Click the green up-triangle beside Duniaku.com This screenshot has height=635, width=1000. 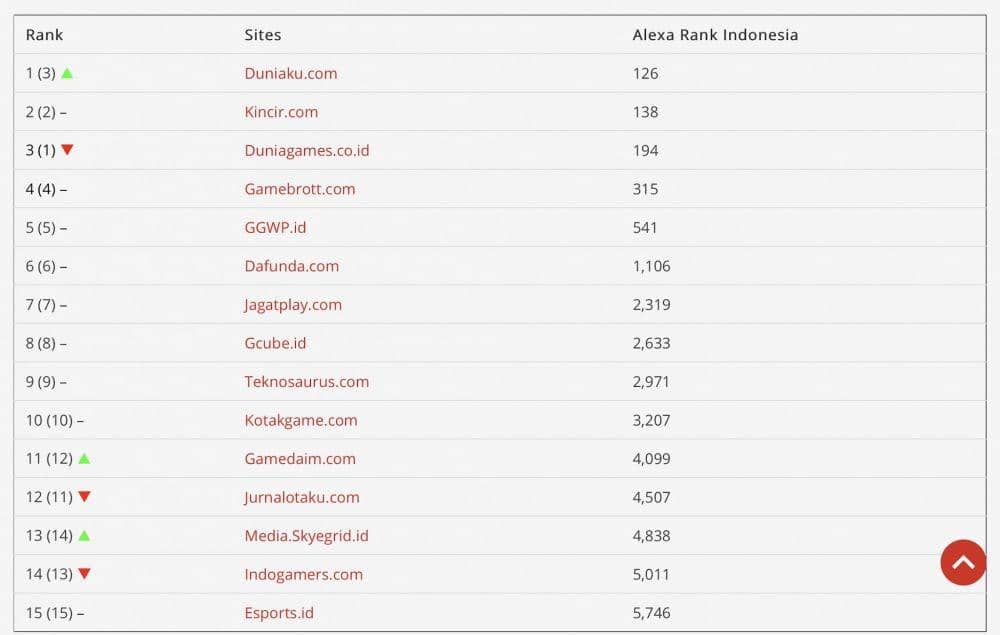(x=68, y=73)
